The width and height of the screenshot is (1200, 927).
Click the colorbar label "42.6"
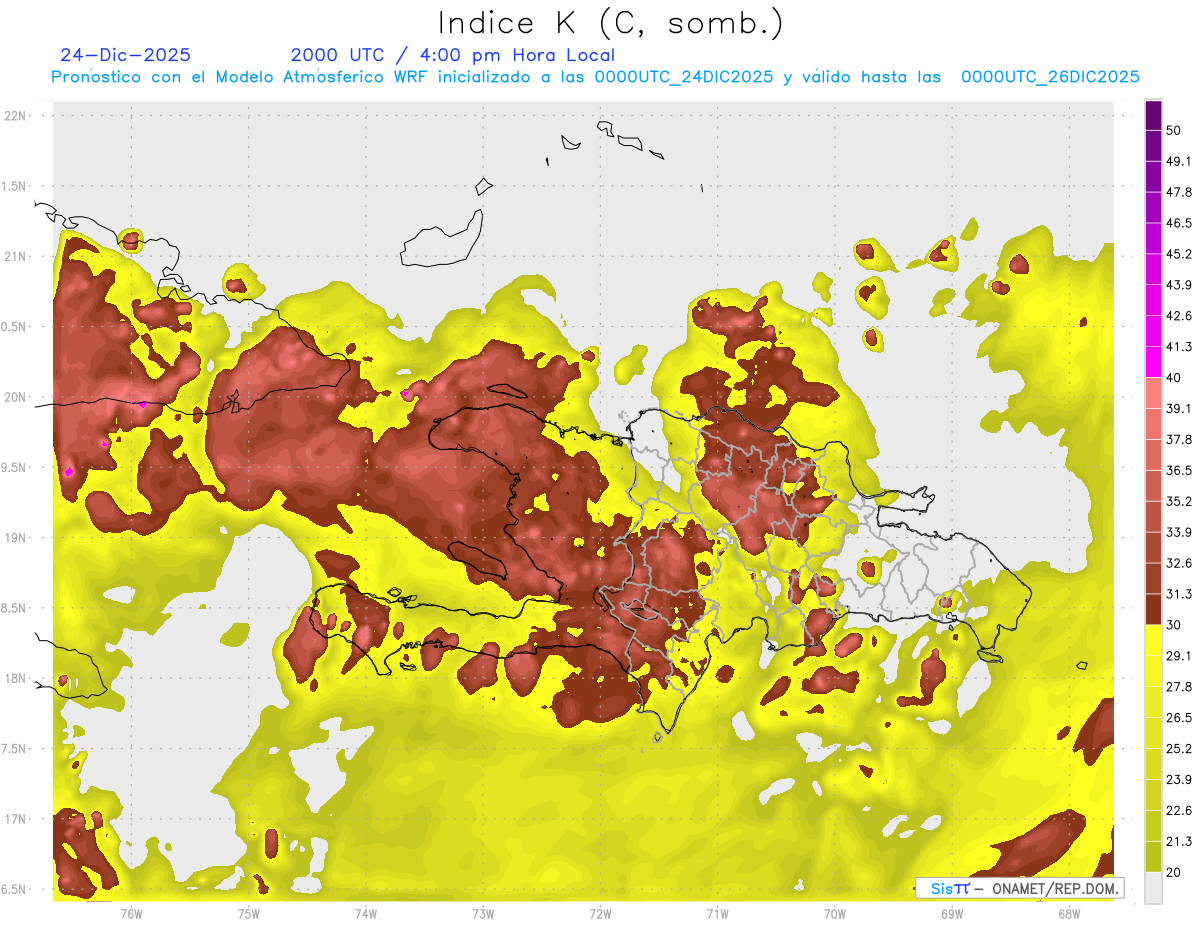(1179, 316)
